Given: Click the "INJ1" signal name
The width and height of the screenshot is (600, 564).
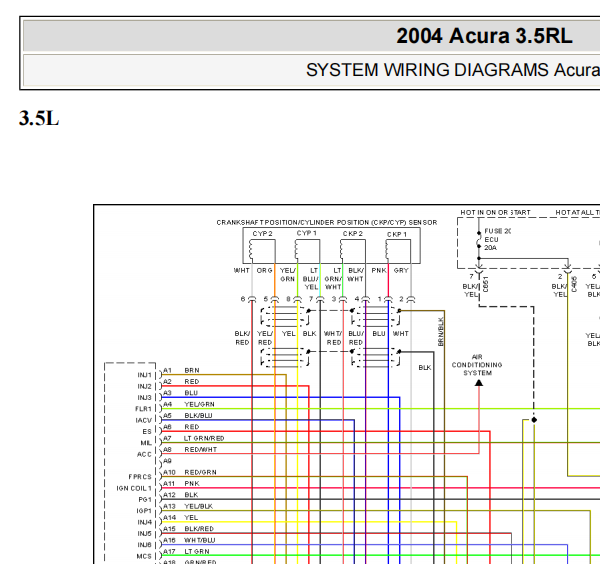Looking at the screenshot, I should 145,375.
